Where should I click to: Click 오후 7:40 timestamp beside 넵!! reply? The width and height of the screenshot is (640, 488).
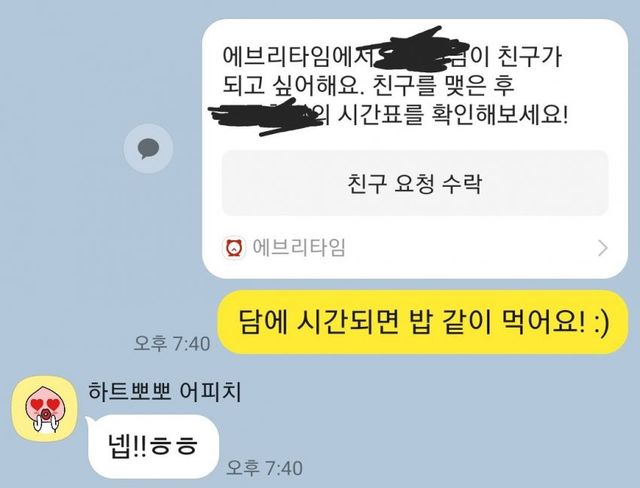(x=264, y=468)
